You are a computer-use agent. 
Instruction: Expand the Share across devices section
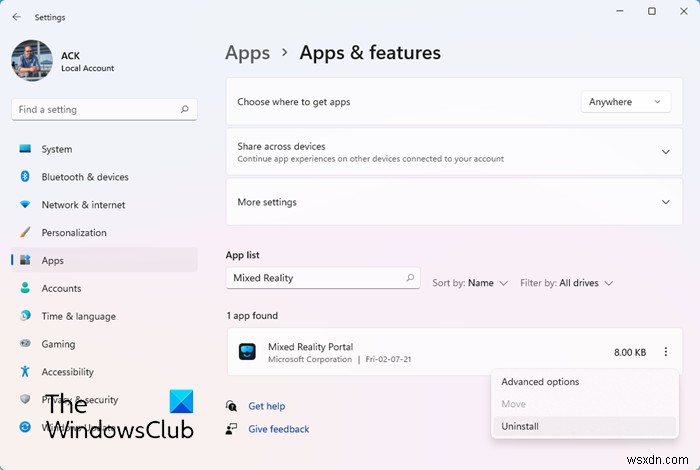coord(454,152)
